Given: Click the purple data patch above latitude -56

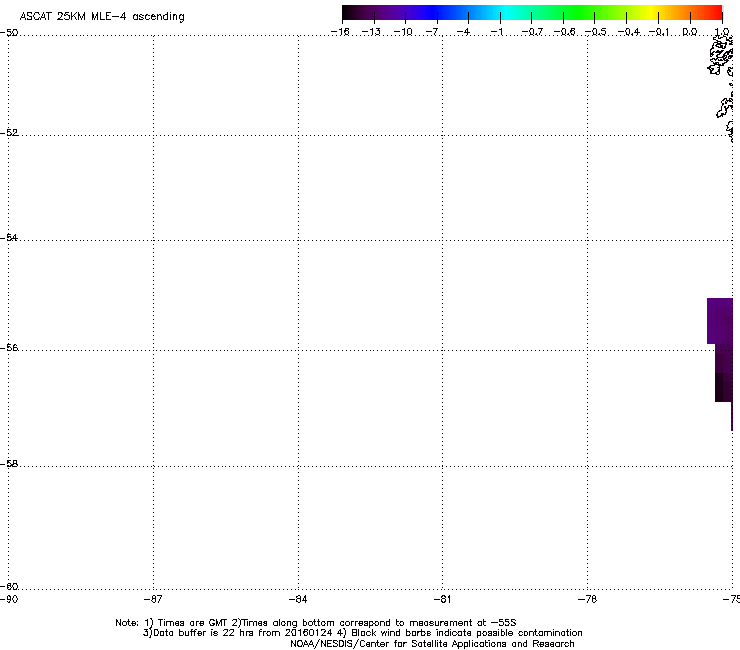Looking at the screenshot, I should click(720, 321).
